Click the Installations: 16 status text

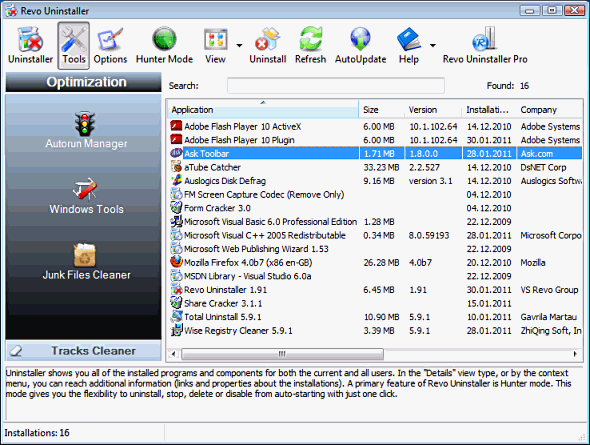tap(37, 433)
